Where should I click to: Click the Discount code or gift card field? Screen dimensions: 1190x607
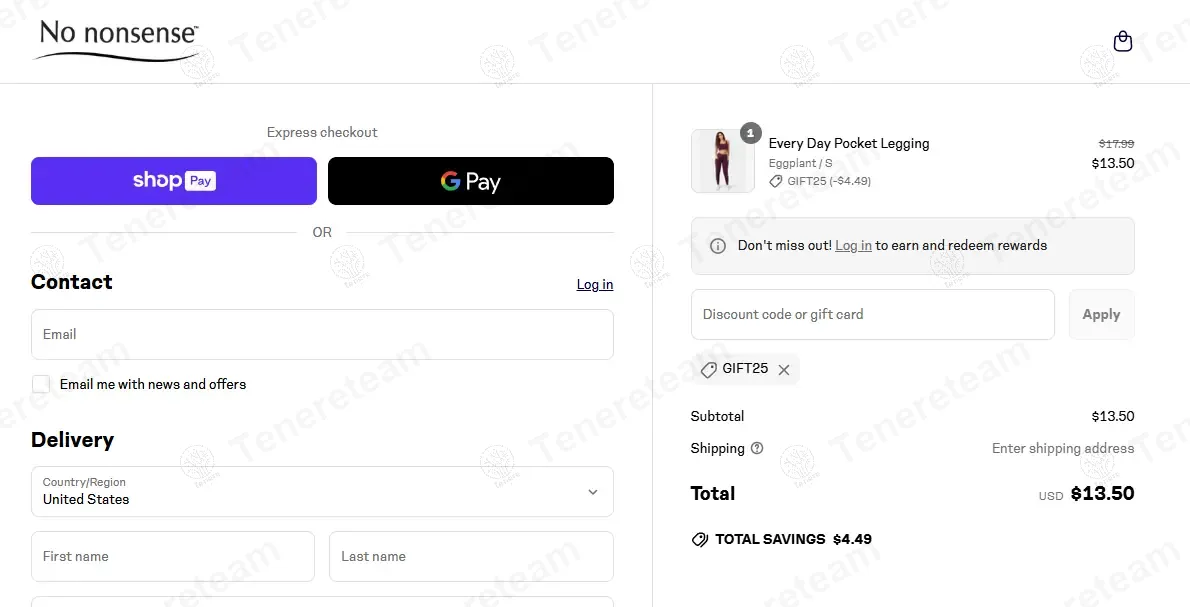click(x=872, y=315)
